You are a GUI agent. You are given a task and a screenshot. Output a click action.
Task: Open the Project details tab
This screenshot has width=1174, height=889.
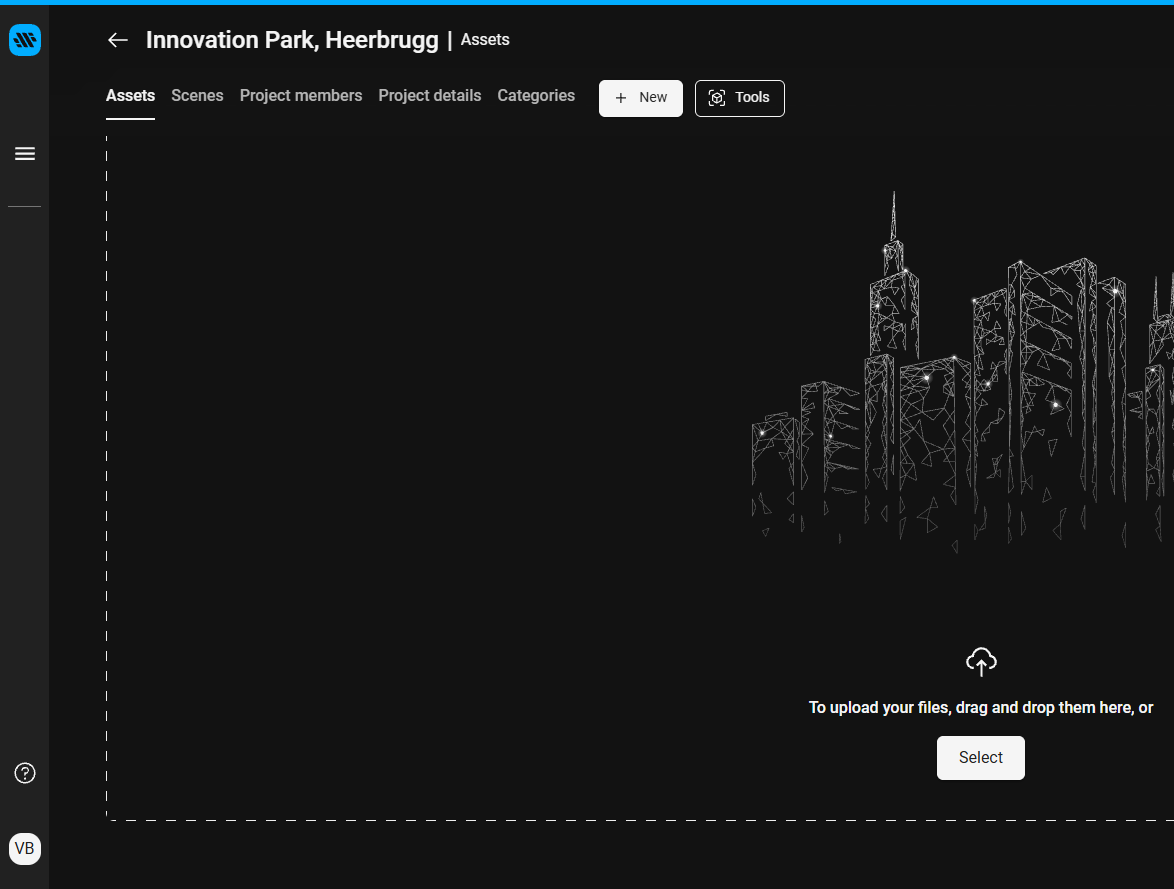point(430,96)
